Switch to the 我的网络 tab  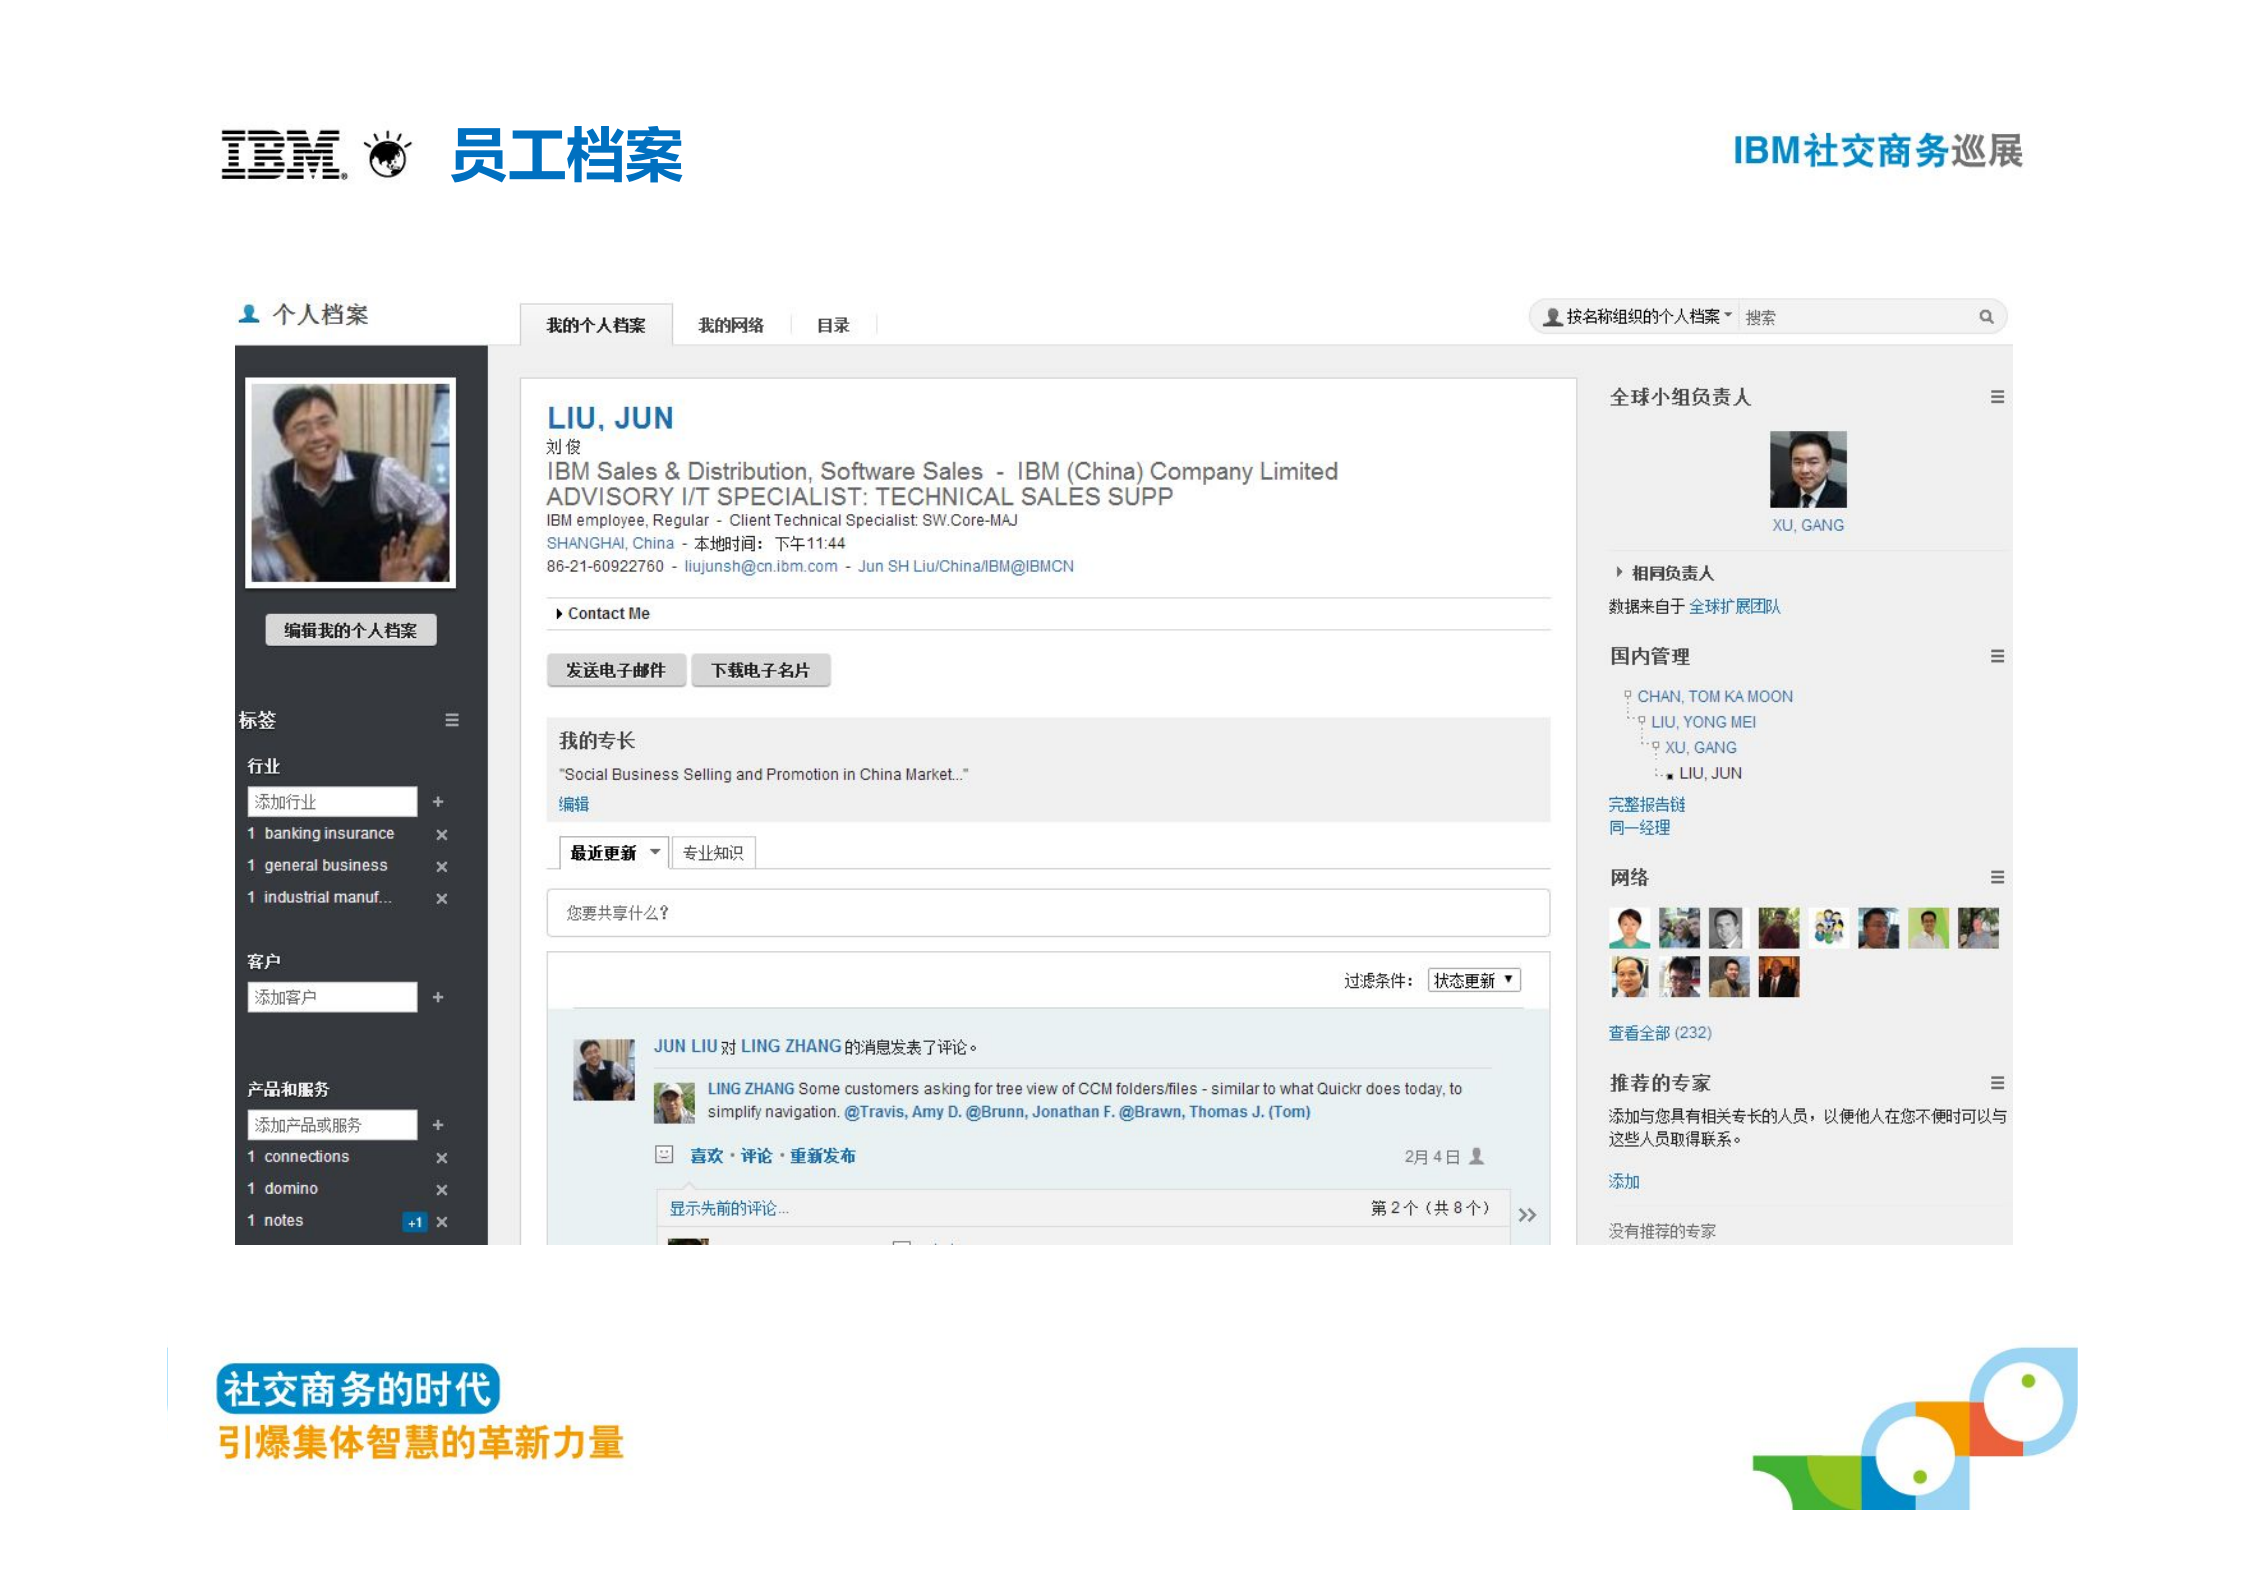(x=731, y=324)
